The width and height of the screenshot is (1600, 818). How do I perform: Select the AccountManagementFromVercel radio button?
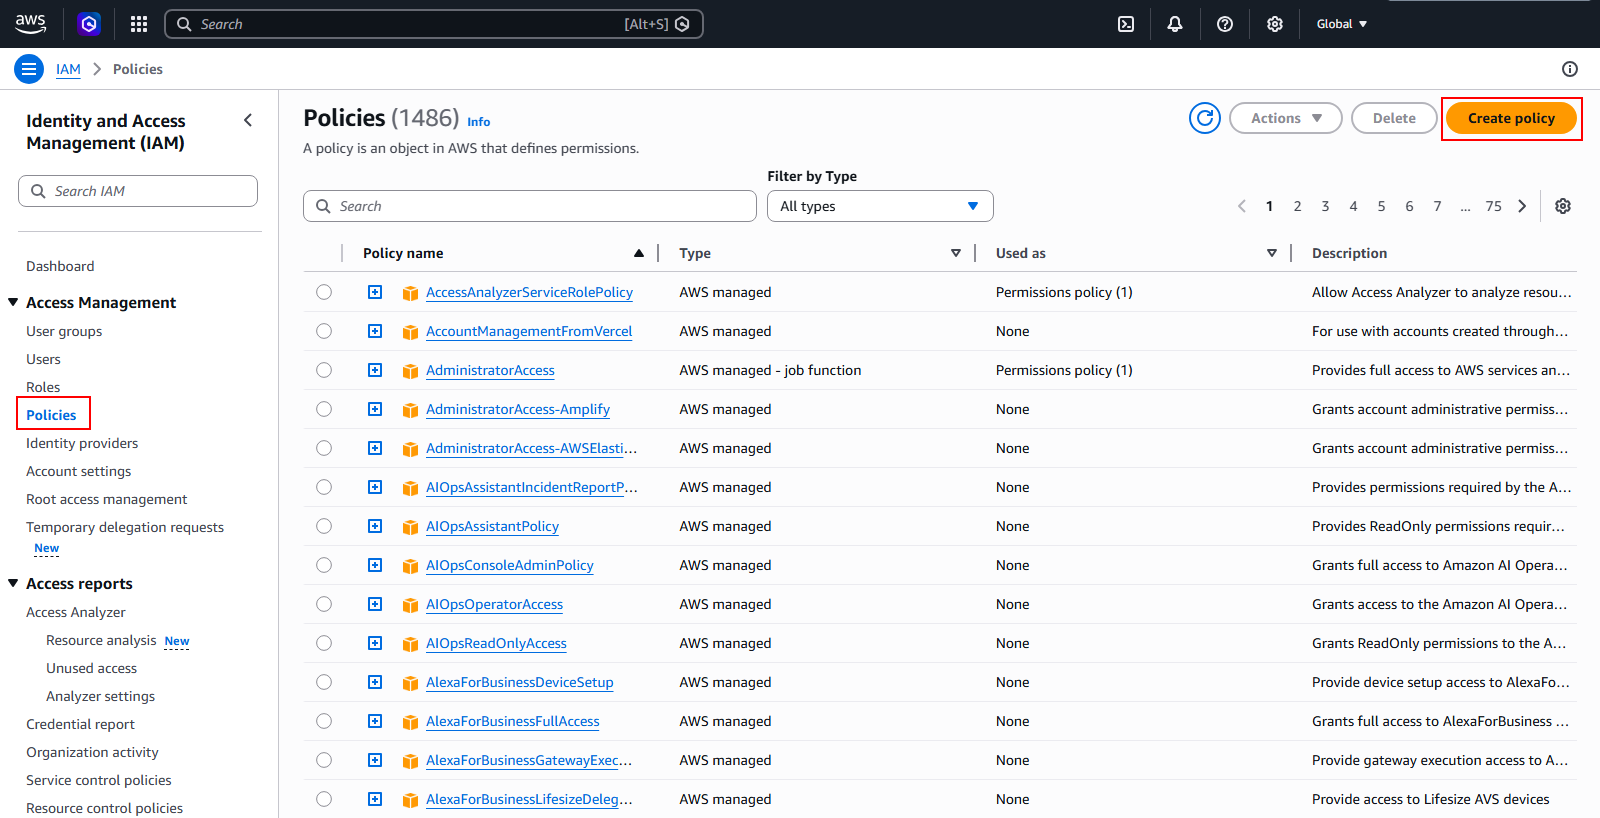coord(324,331)
